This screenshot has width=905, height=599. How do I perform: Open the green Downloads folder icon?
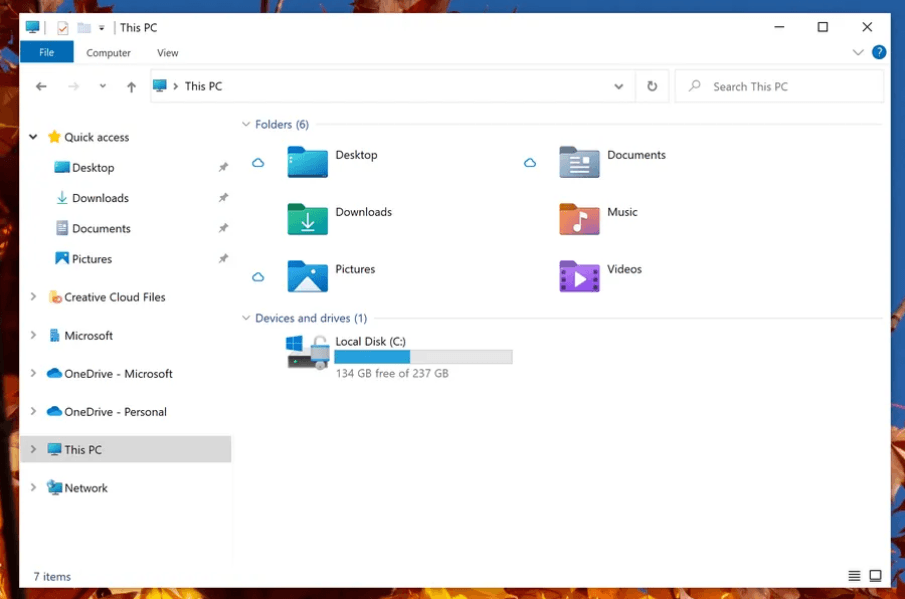tap(307, 219)
